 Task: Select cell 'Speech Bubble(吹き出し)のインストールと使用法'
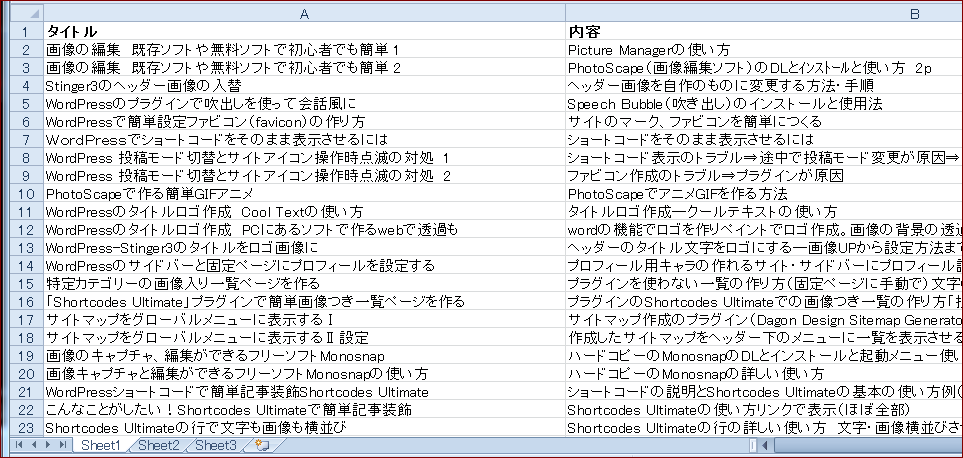pyautogui.click(x=764, y=103)
